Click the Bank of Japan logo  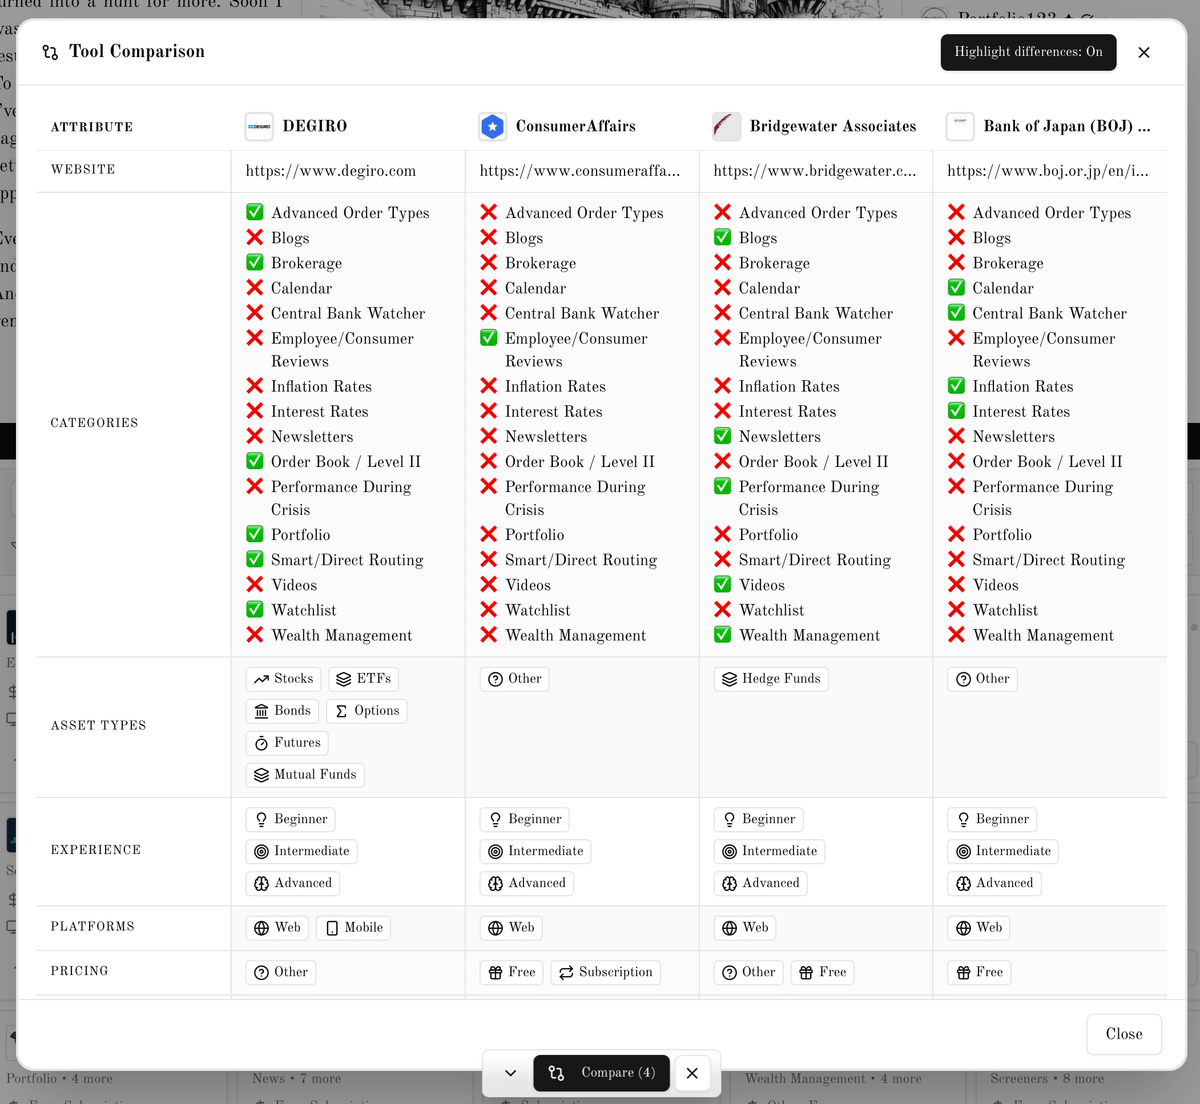960,127
